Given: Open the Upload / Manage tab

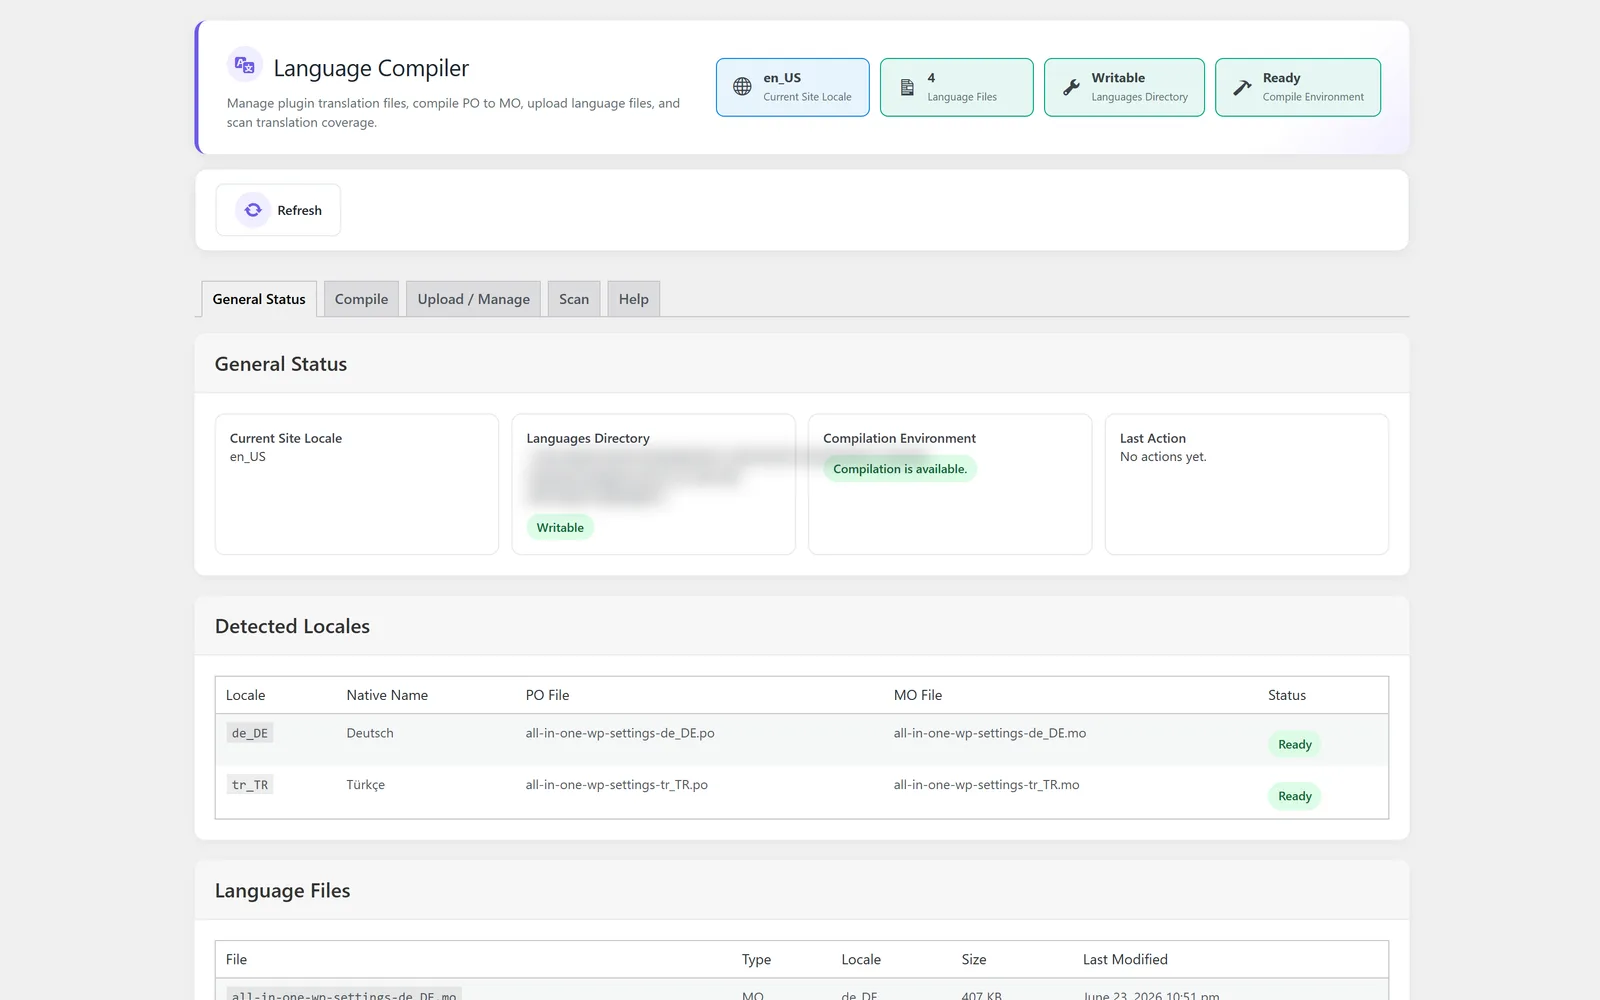Looking at the screenshot, I should [x=474, y=299].
